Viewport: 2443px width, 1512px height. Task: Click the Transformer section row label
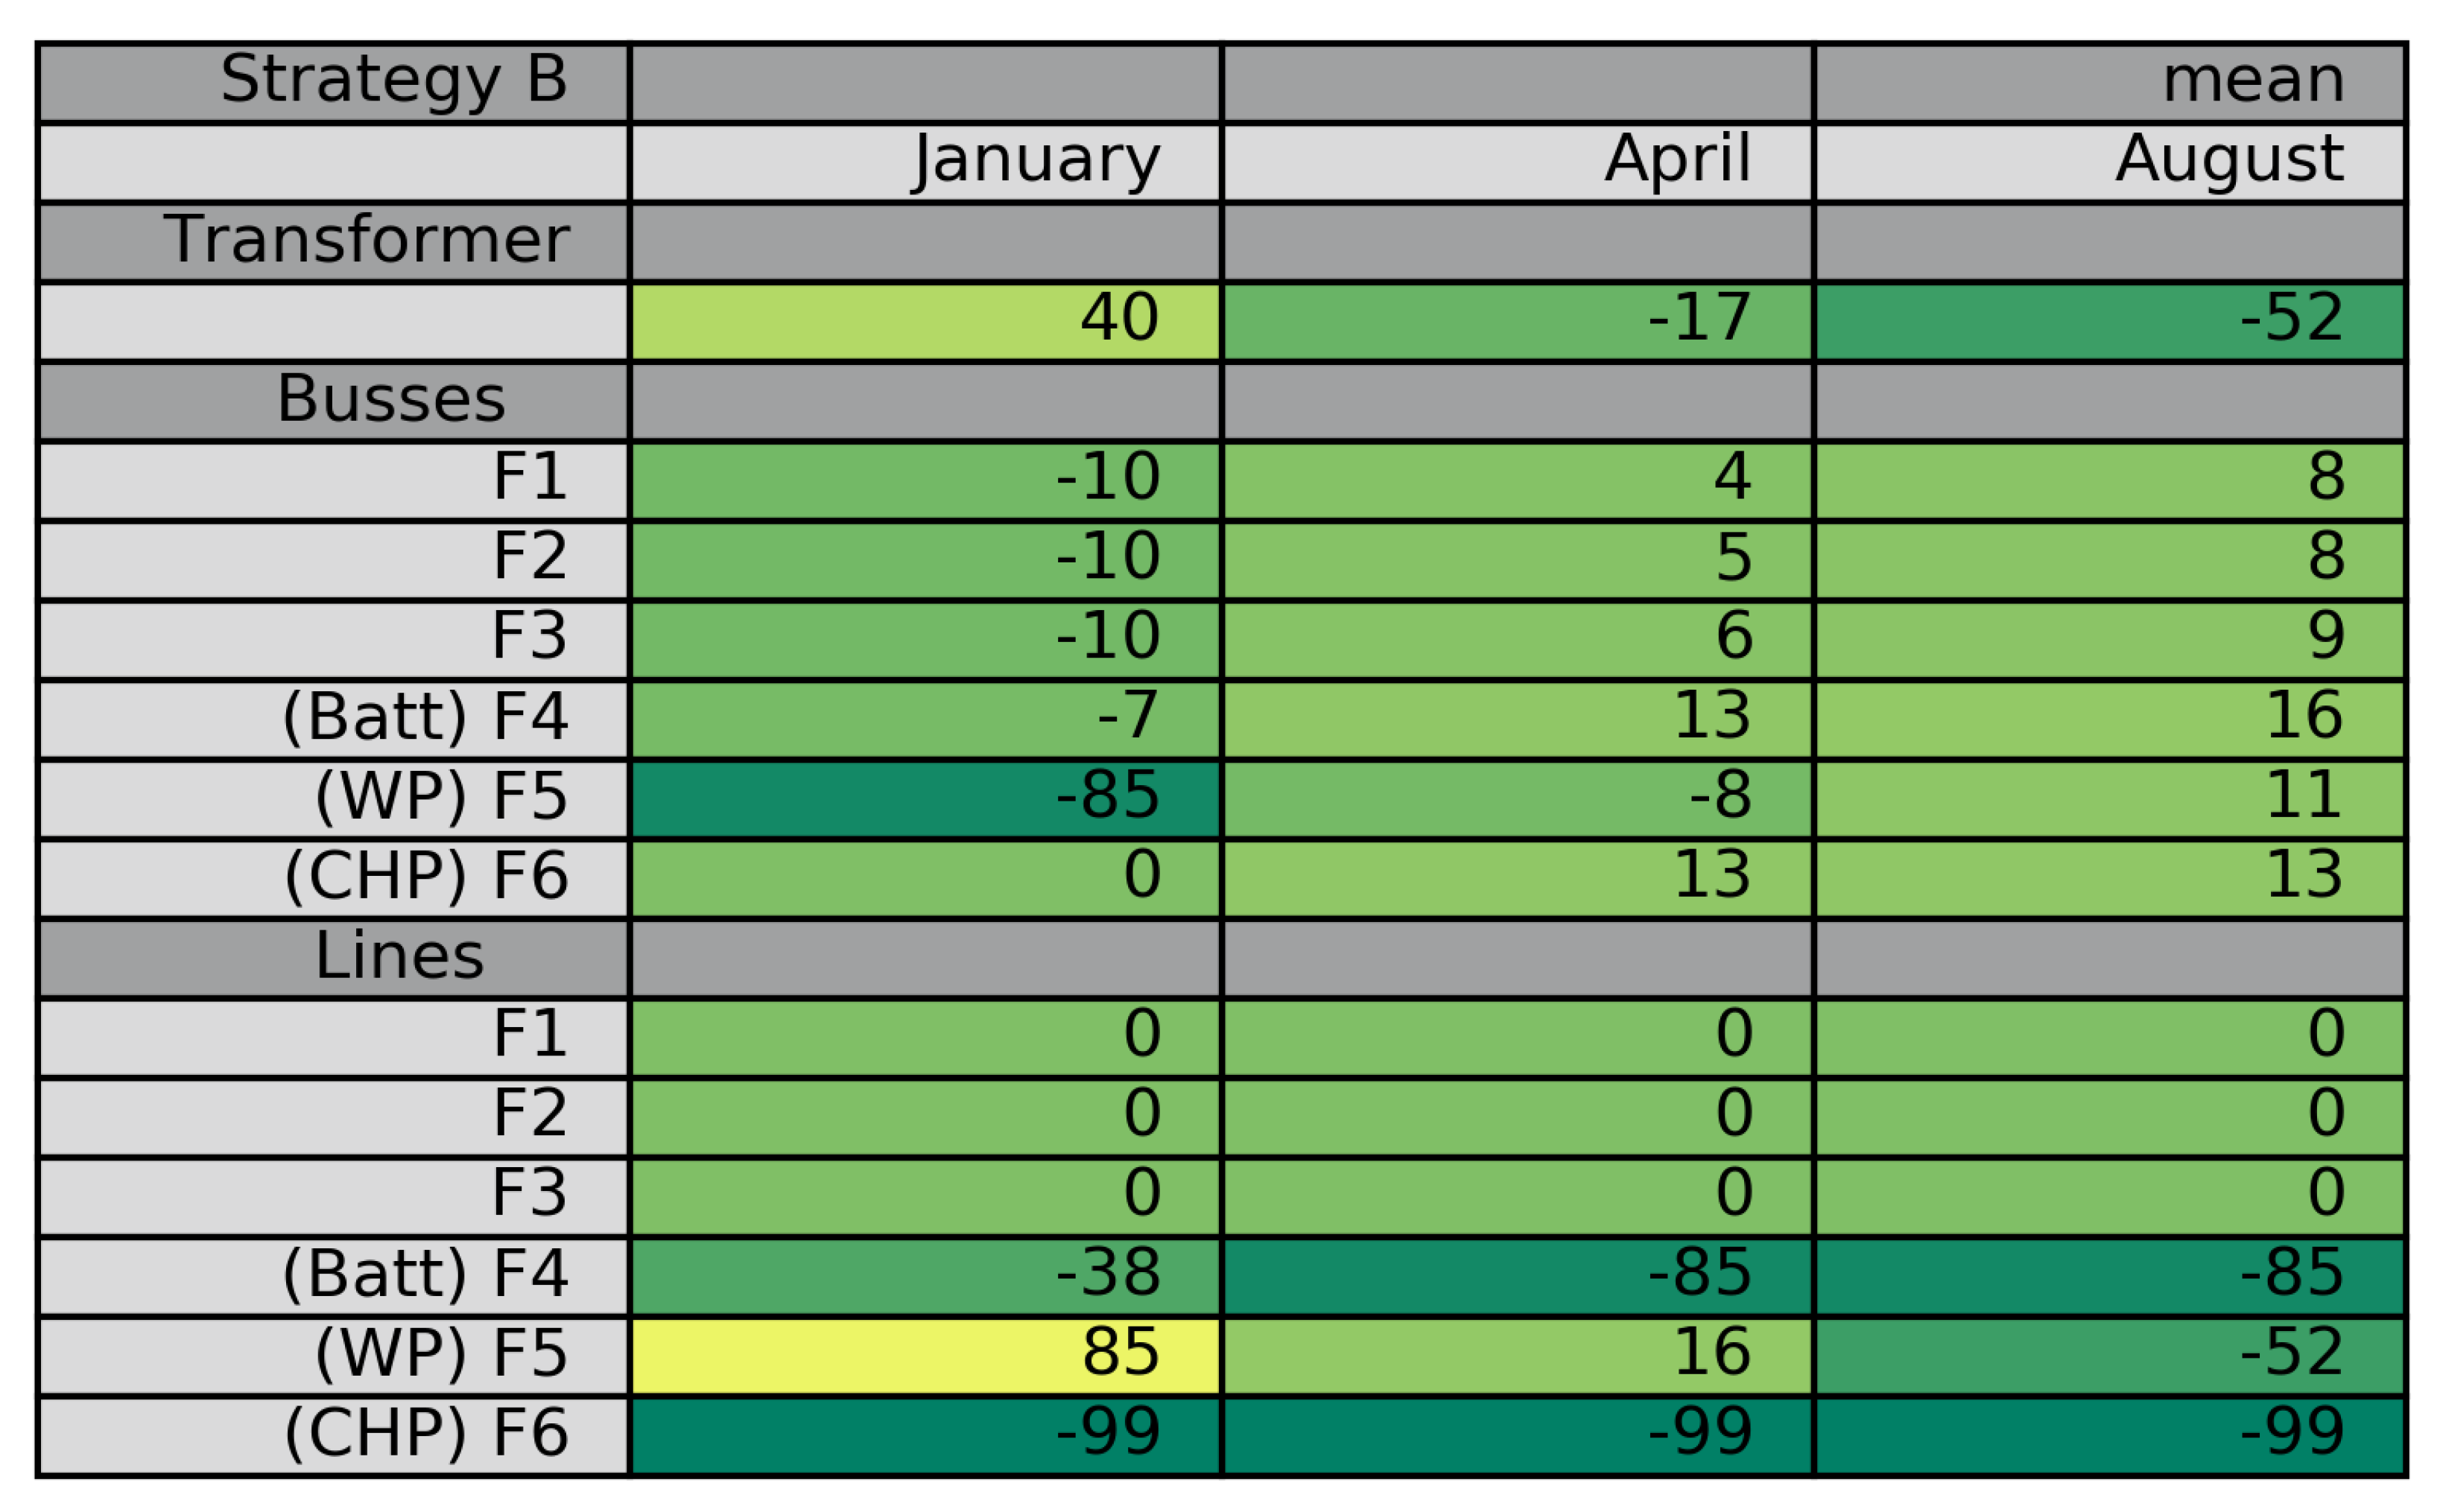[333, 242]
